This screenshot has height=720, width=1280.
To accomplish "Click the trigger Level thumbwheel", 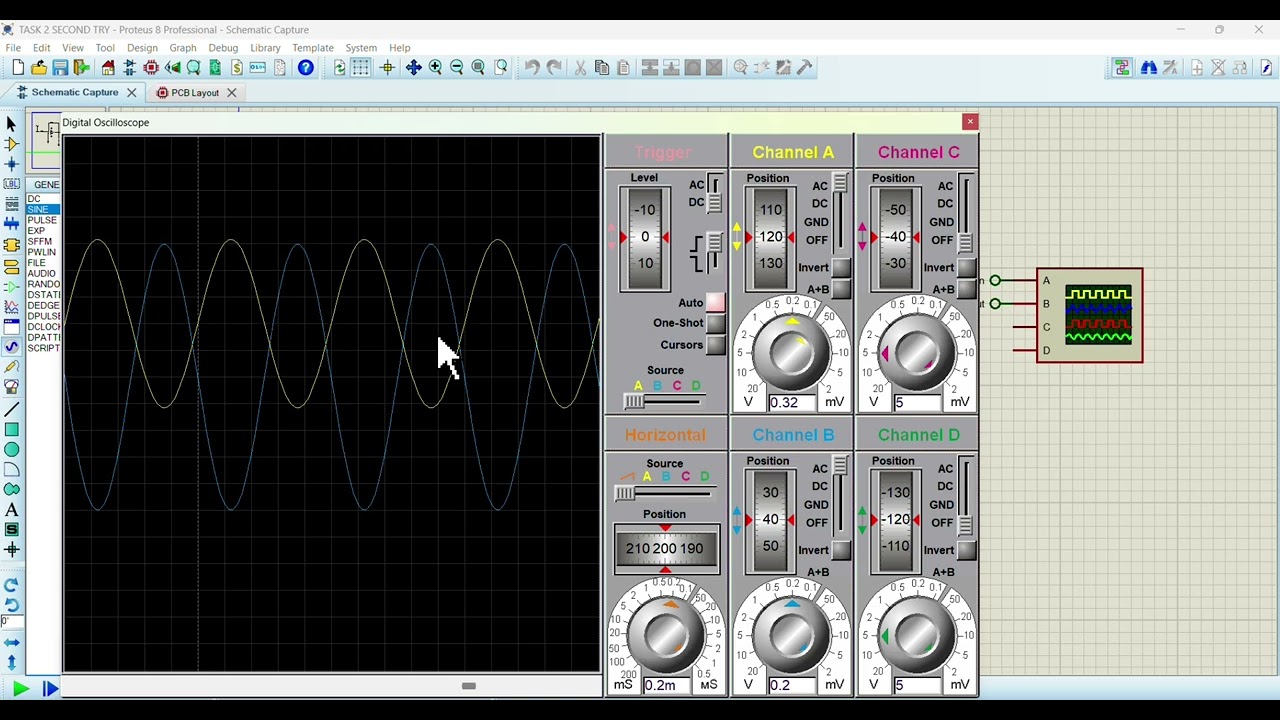I will click(x=645, y=238).
